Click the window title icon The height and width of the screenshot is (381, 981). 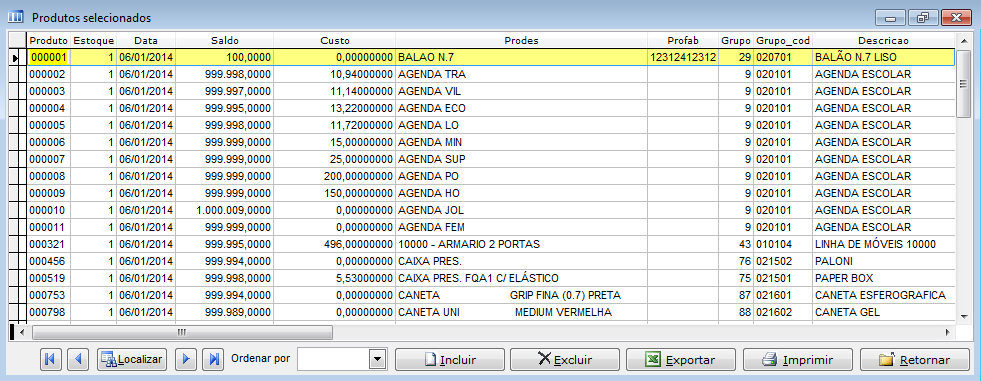coord(16,17)
